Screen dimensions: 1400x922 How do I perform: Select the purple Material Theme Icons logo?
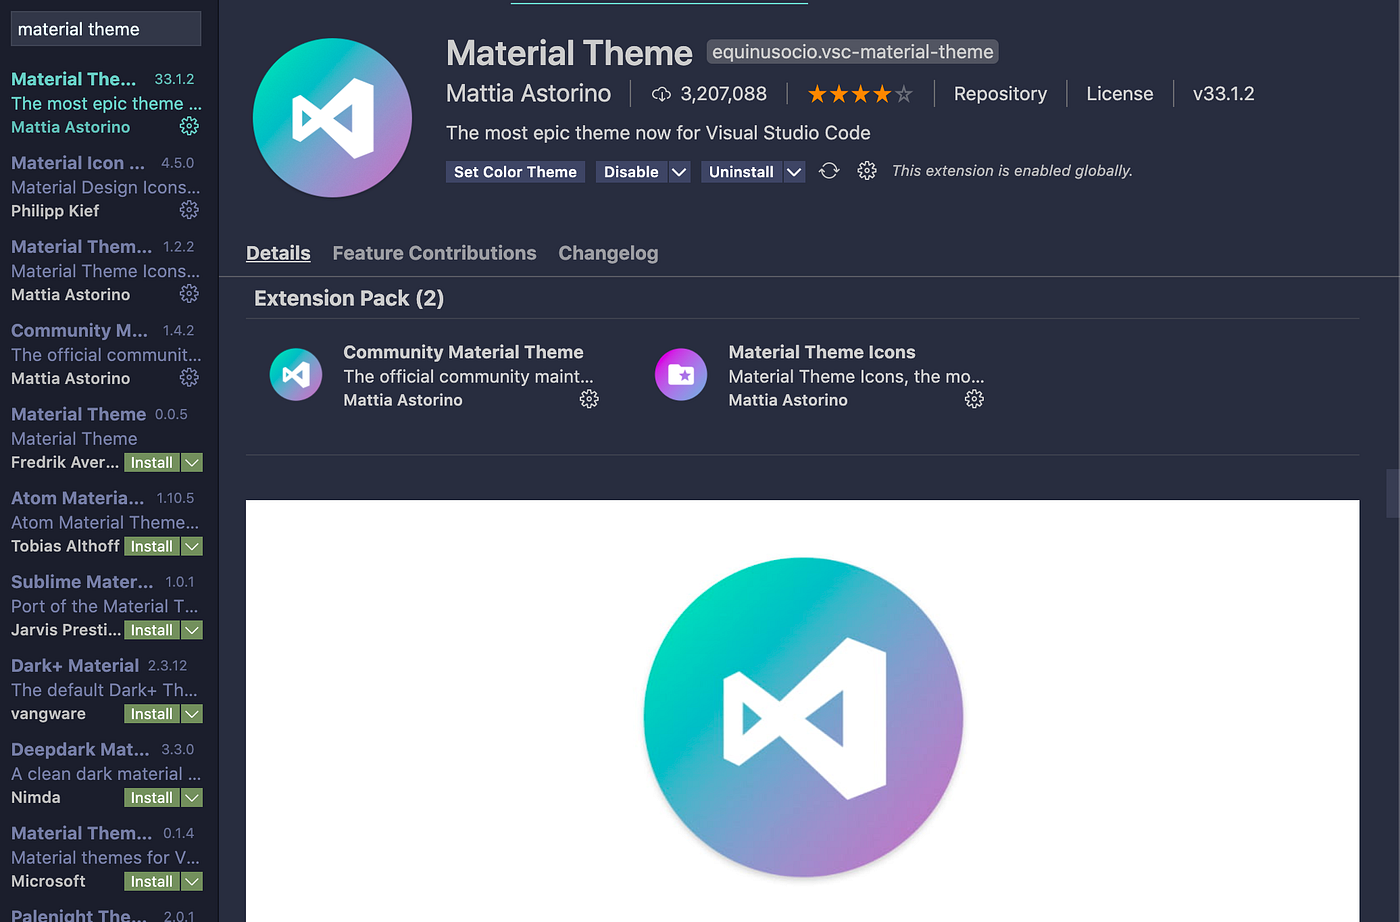681,374
